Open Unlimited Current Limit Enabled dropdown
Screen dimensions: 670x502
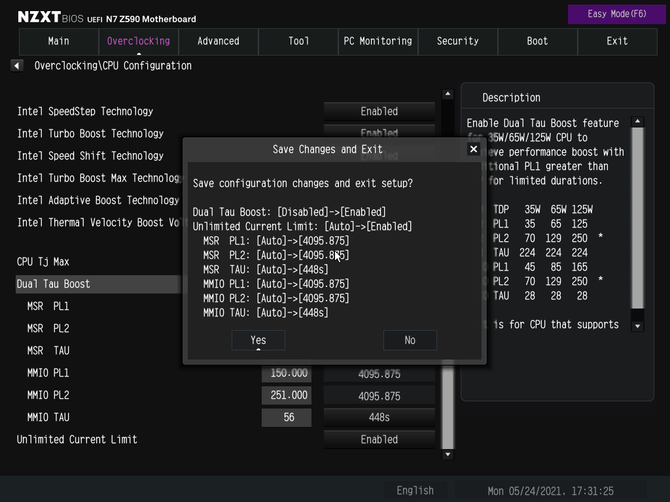379,440
